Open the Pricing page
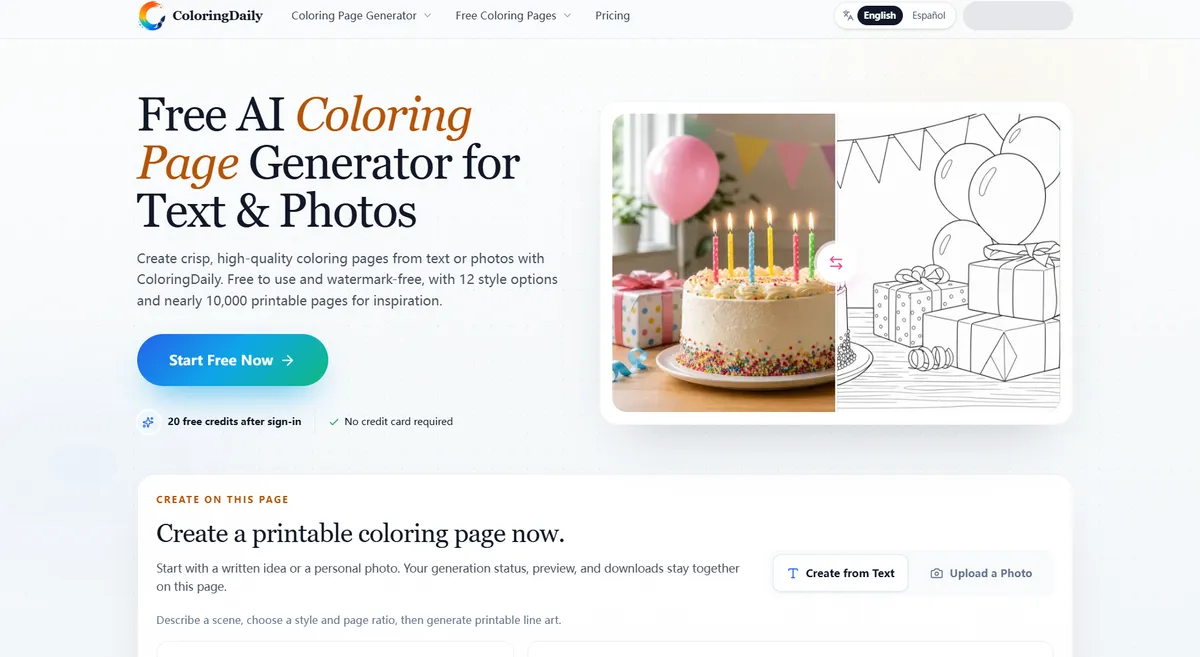 [612, 15]
